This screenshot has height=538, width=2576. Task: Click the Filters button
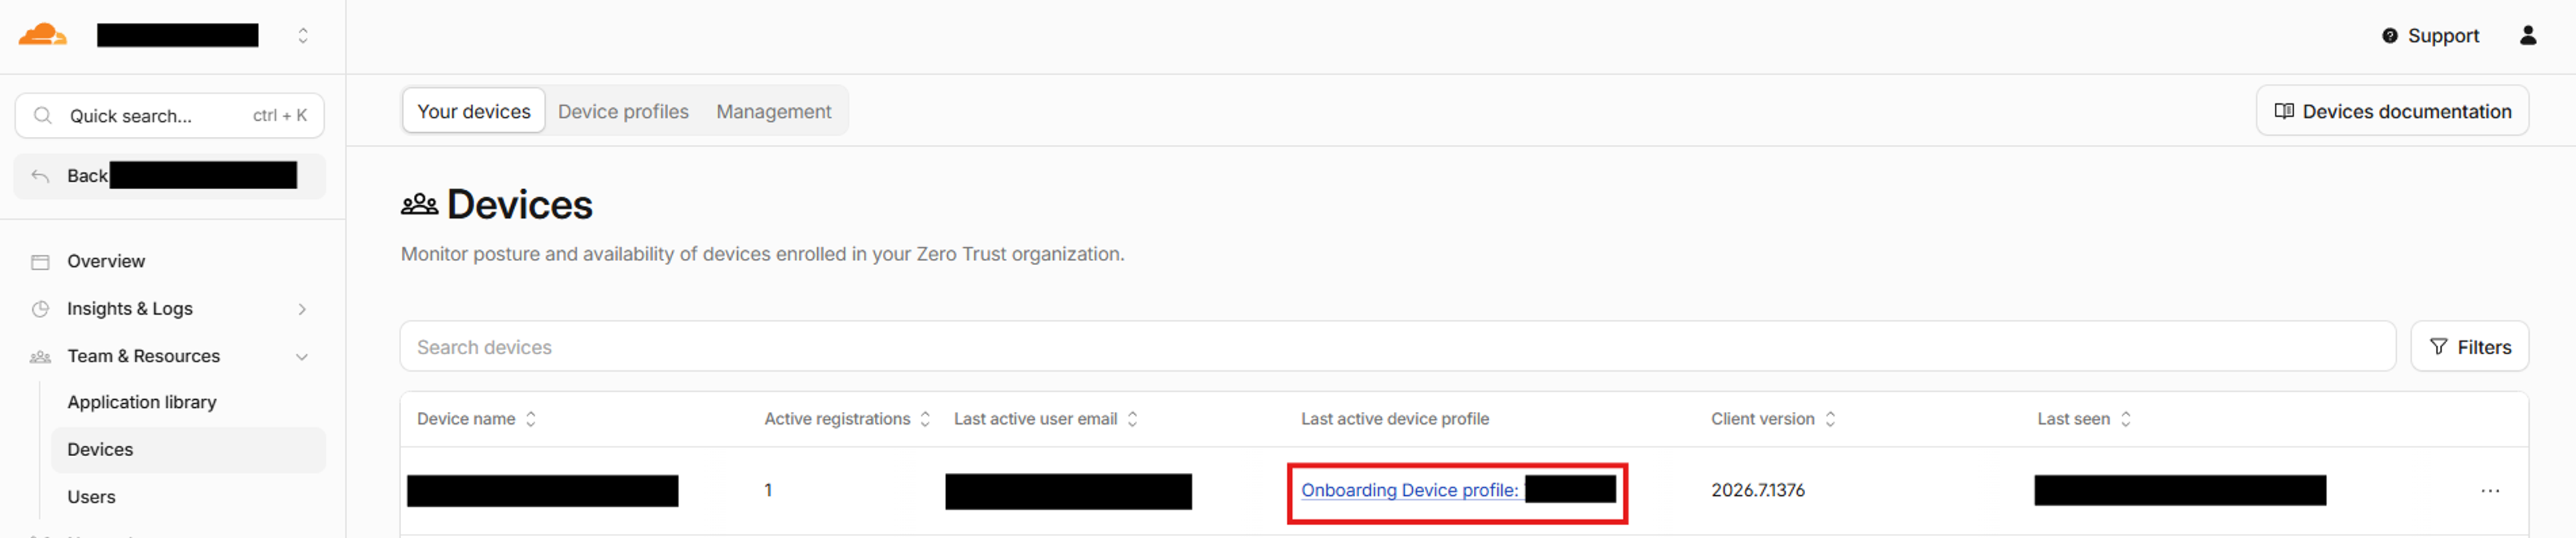(x=2469, y=347)
